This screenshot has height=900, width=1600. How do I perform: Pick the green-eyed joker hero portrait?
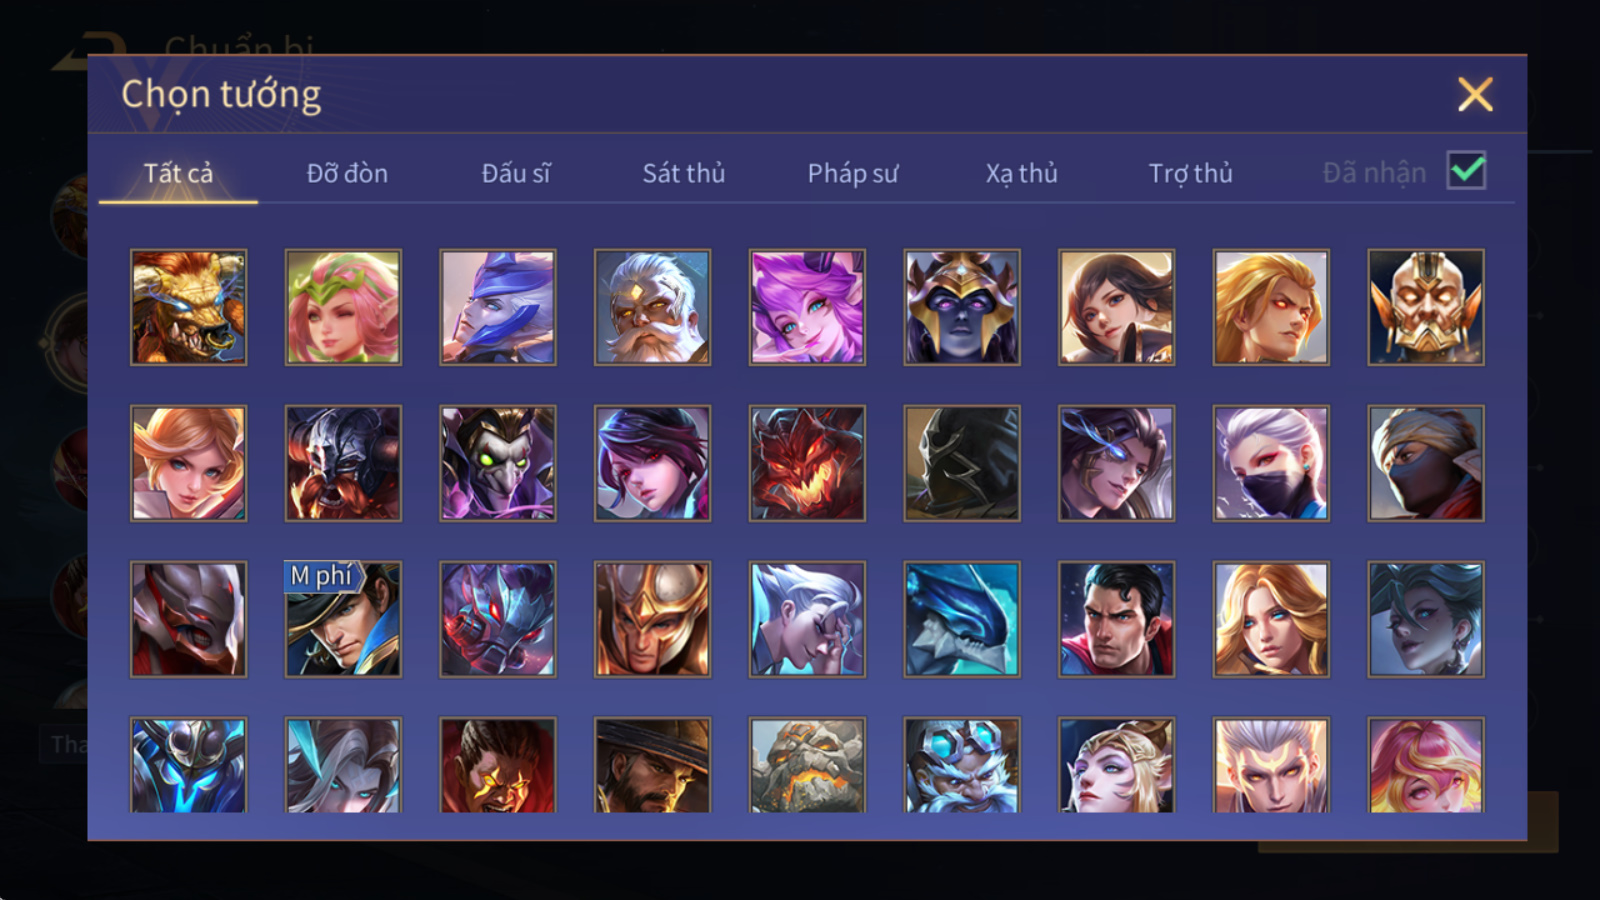tap(498, 463)
